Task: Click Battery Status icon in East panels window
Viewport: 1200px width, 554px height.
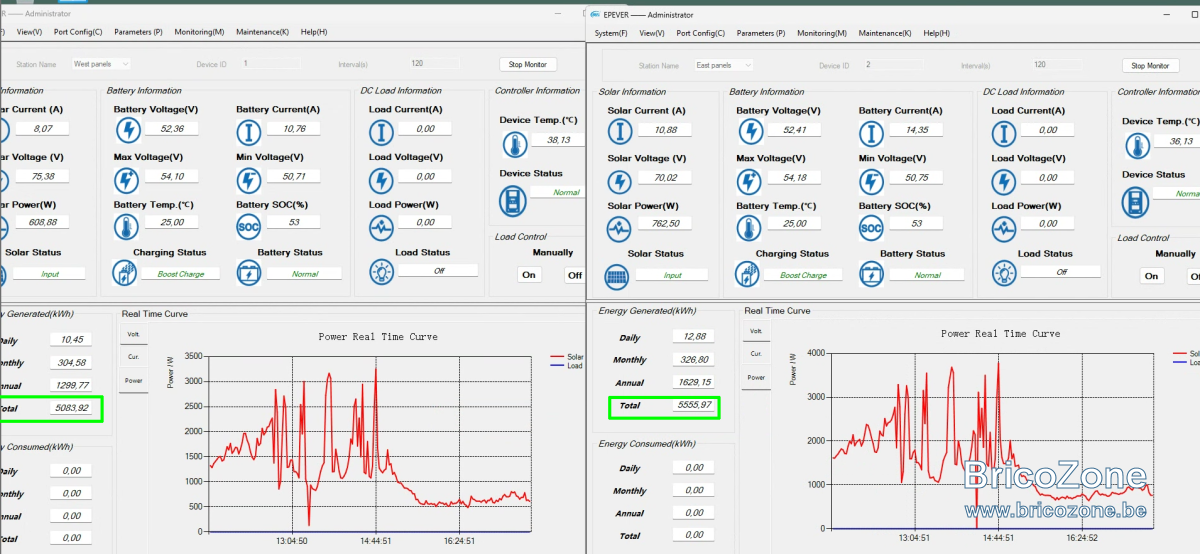Action: pyautogui.click(x=872, y=274)
